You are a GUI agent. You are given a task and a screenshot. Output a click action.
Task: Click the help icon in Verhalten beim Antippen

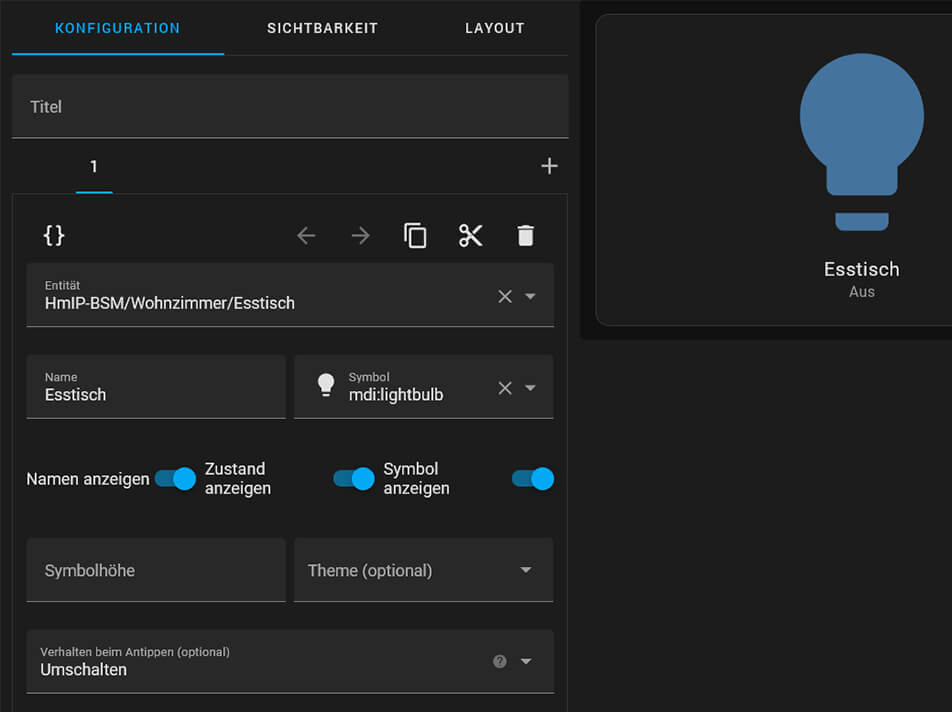coord(500,661)
